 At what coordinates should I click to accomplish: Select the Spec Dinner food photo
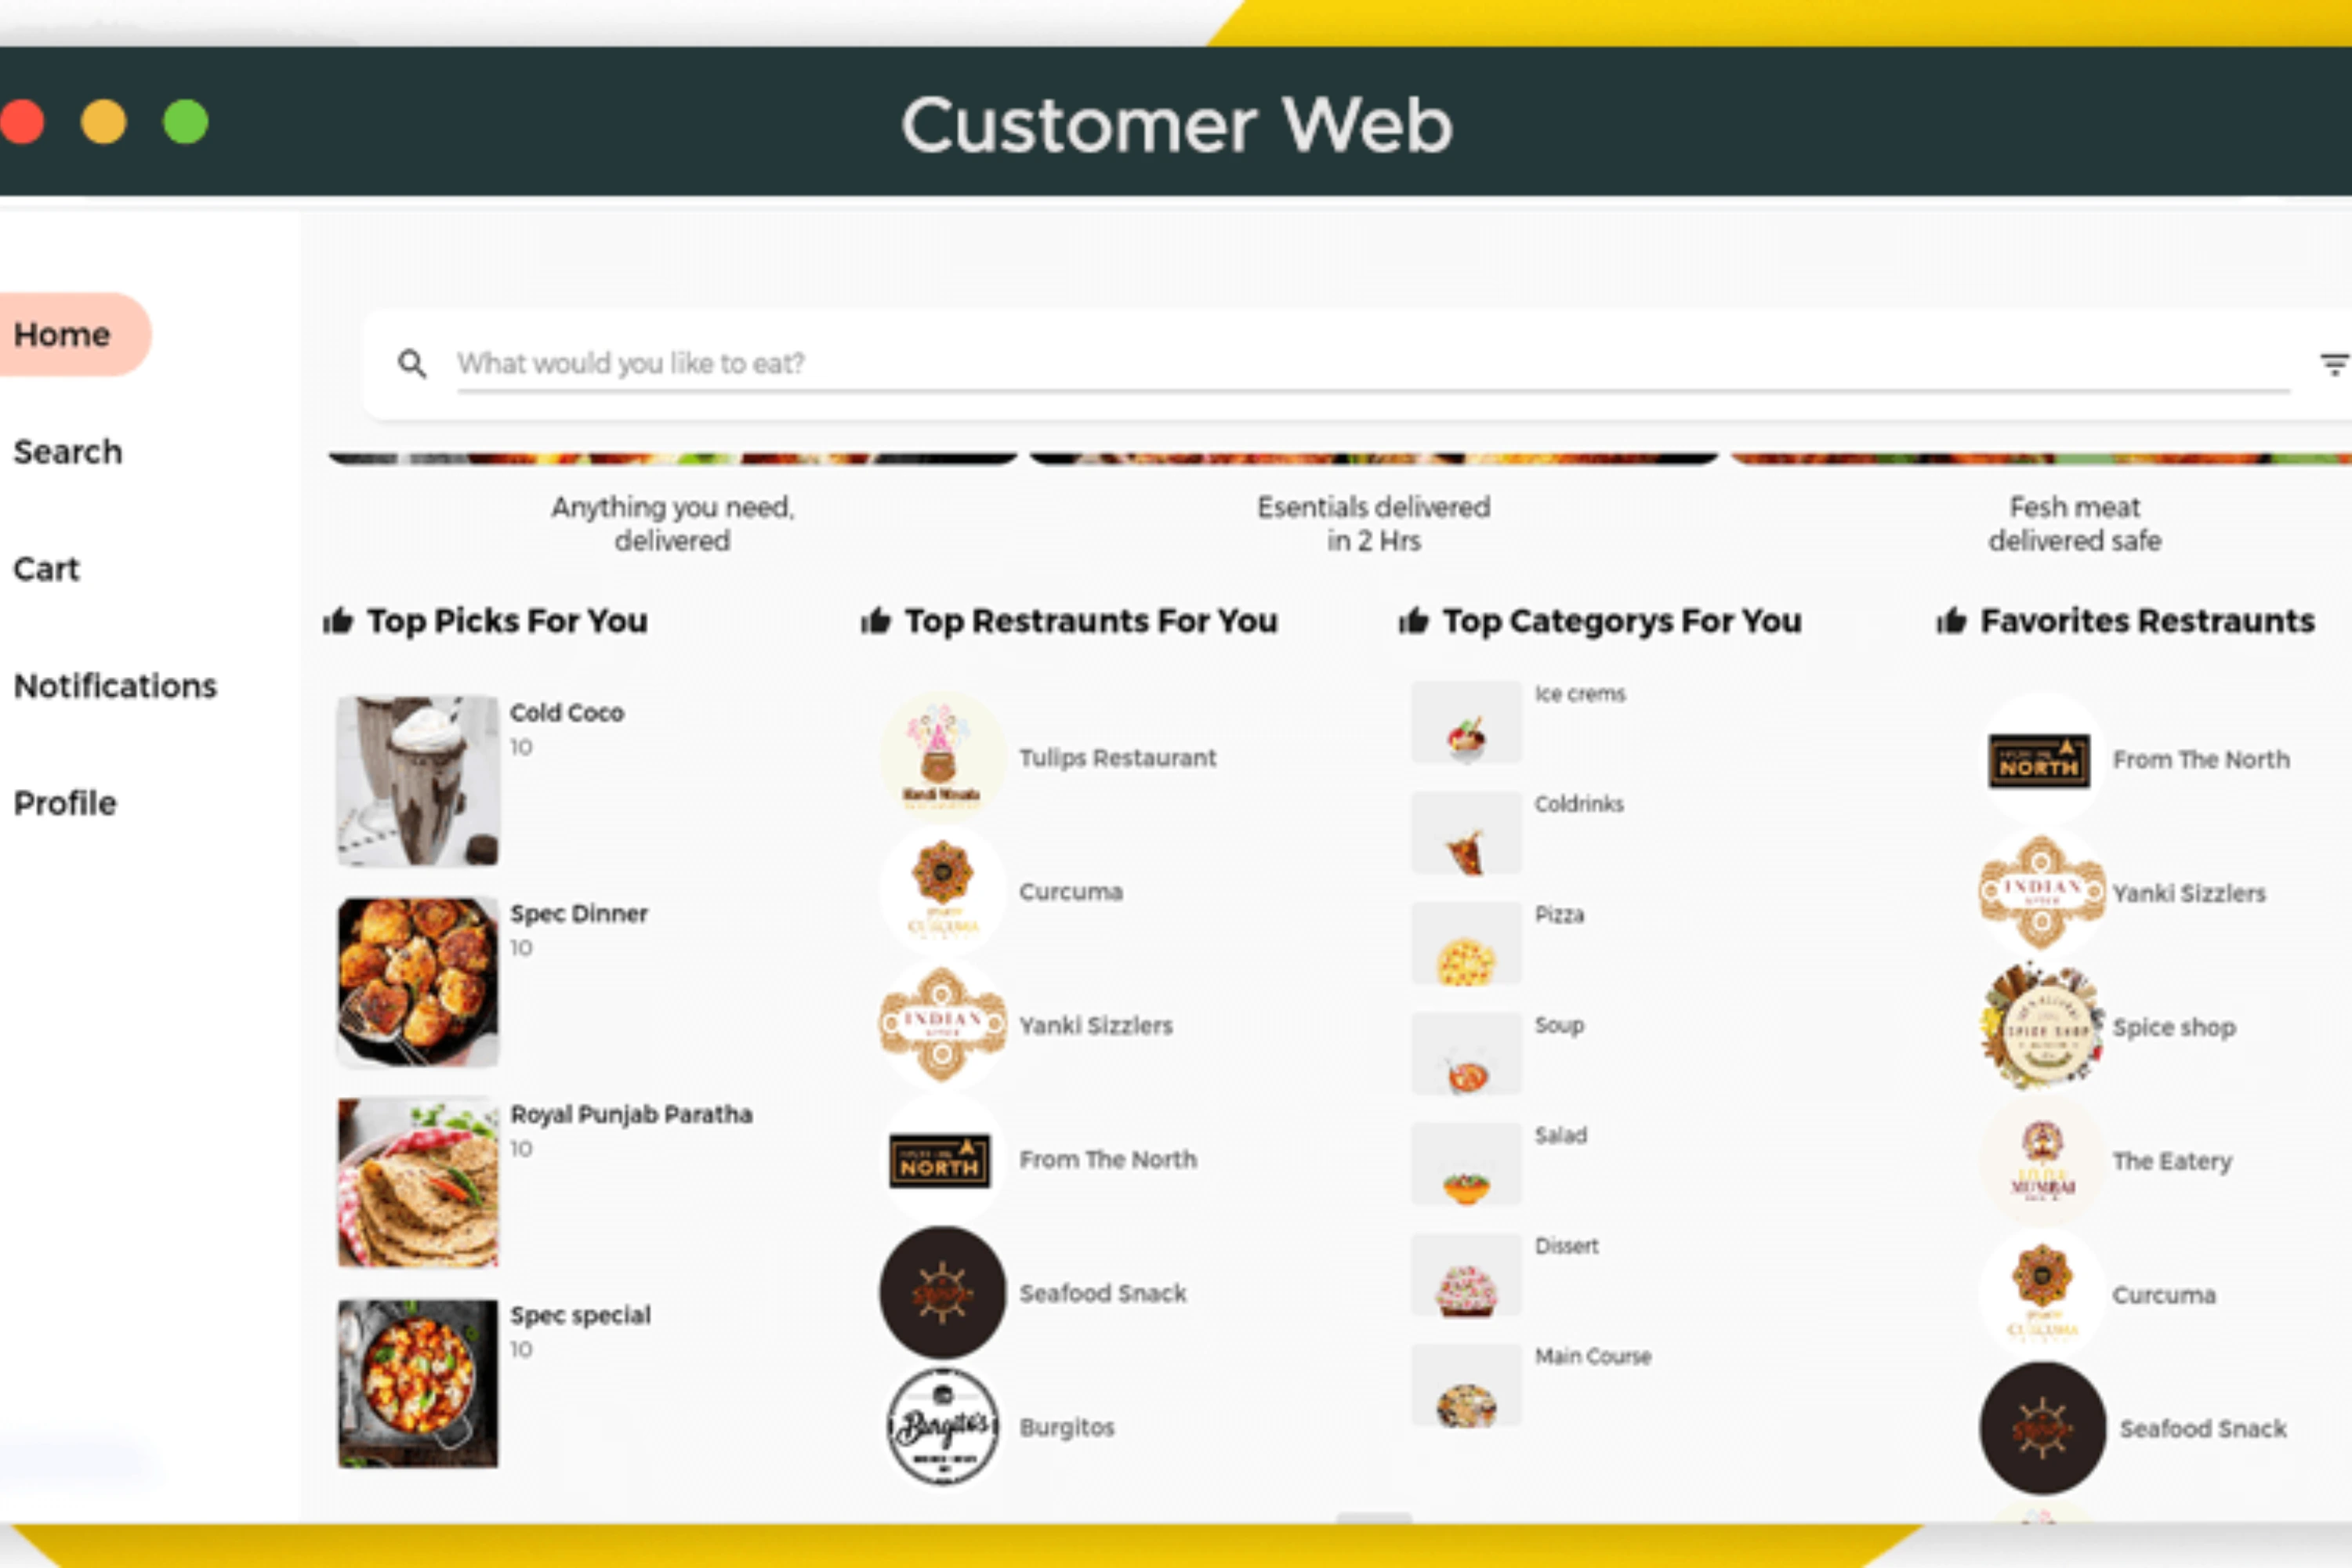[x=418, y=981]
